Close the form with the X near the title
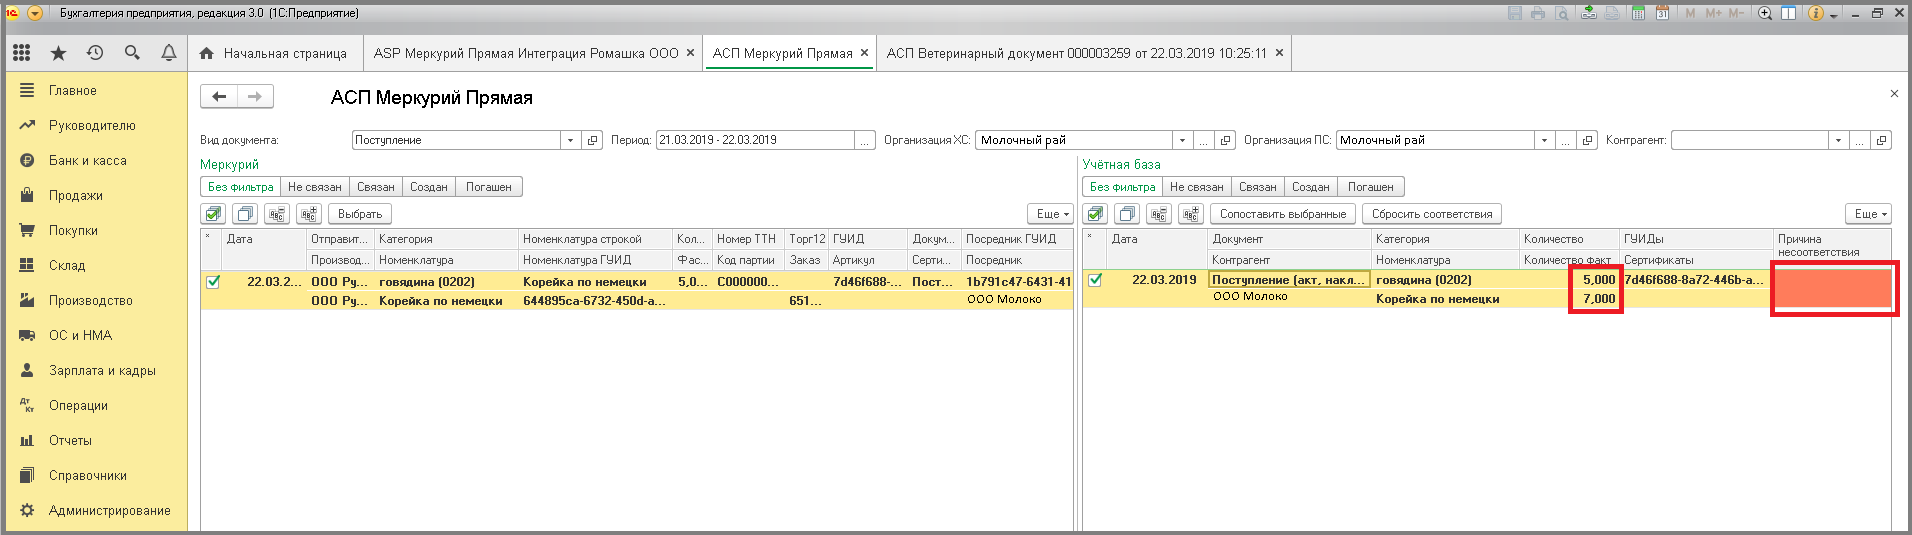 pyautogui.click(x=1894, y=93)
